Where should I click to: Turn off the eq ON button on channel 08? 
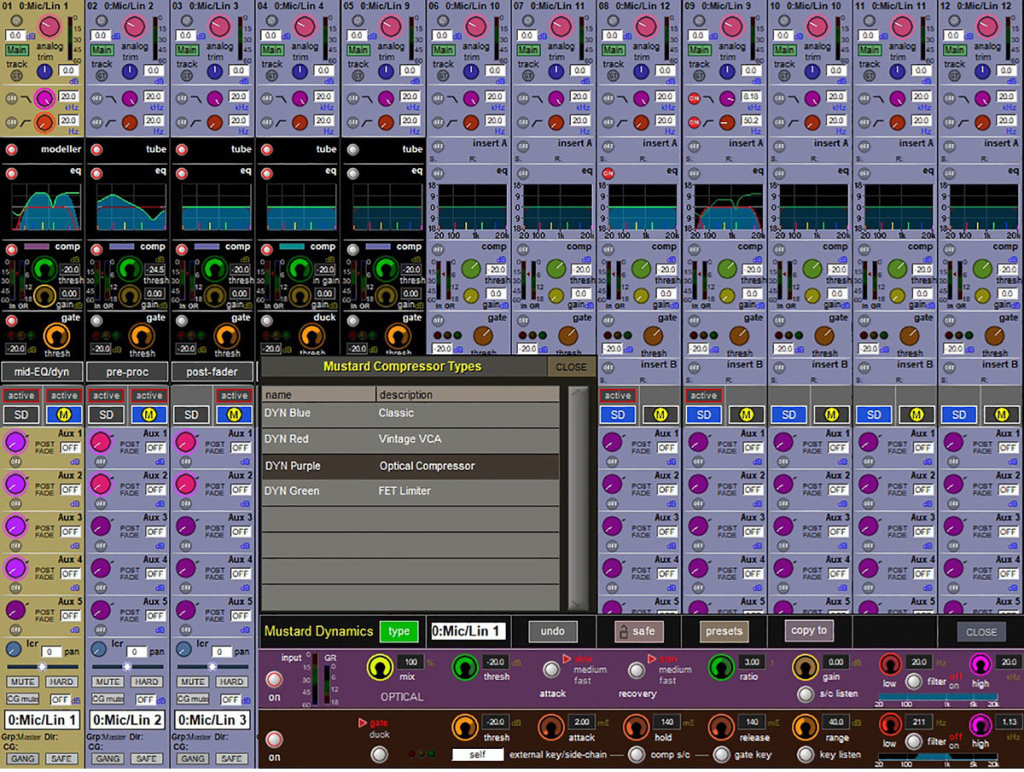tap(608, 174)
